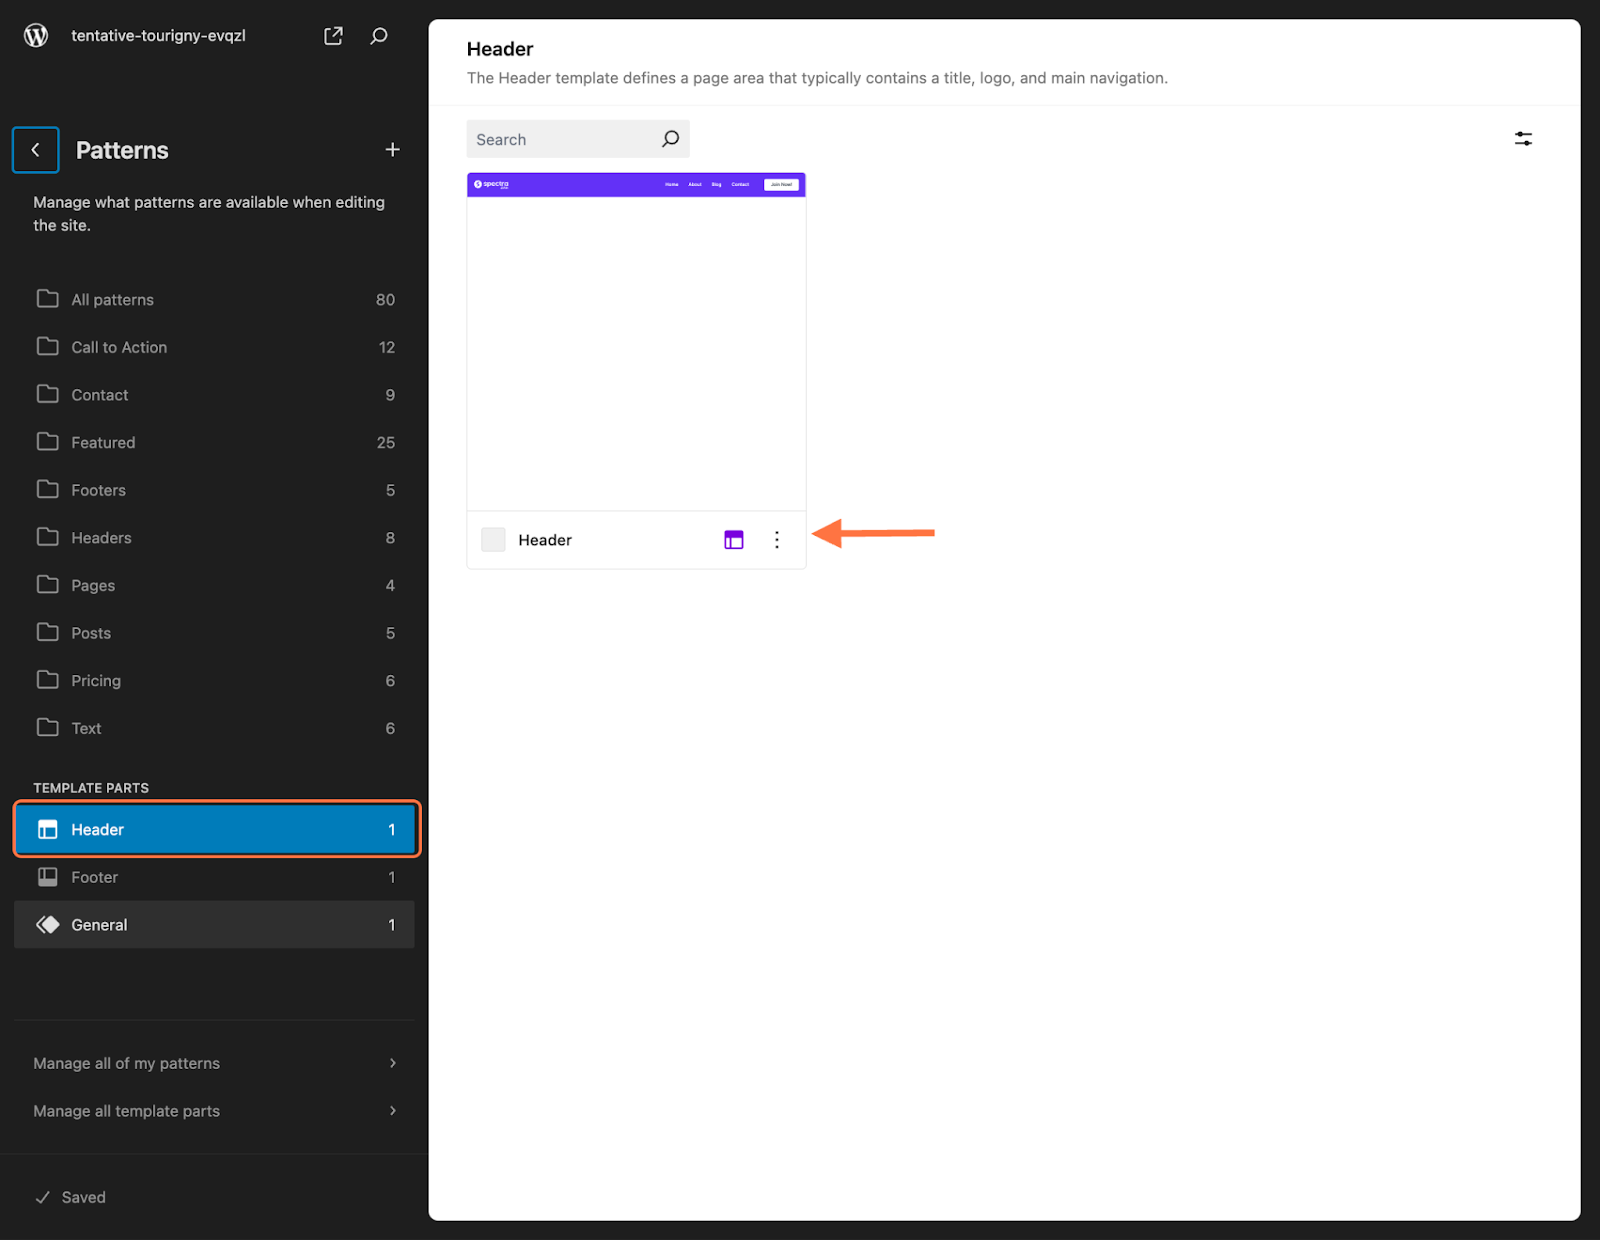Open the site in a new tab
Screen dimensions: 1600x1240
coord(333,35)
